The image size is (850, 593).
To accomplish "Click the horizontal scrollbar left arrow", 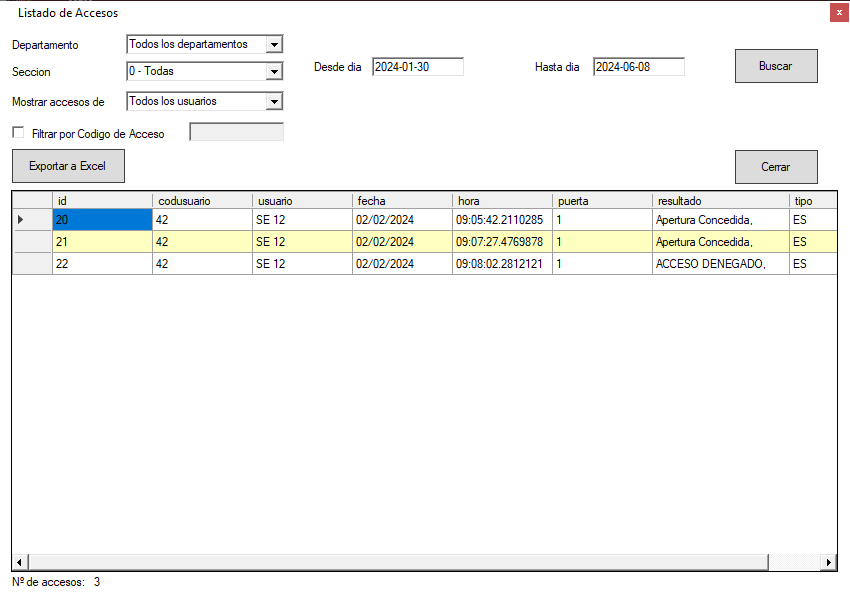I will click(x=20, y=562).
